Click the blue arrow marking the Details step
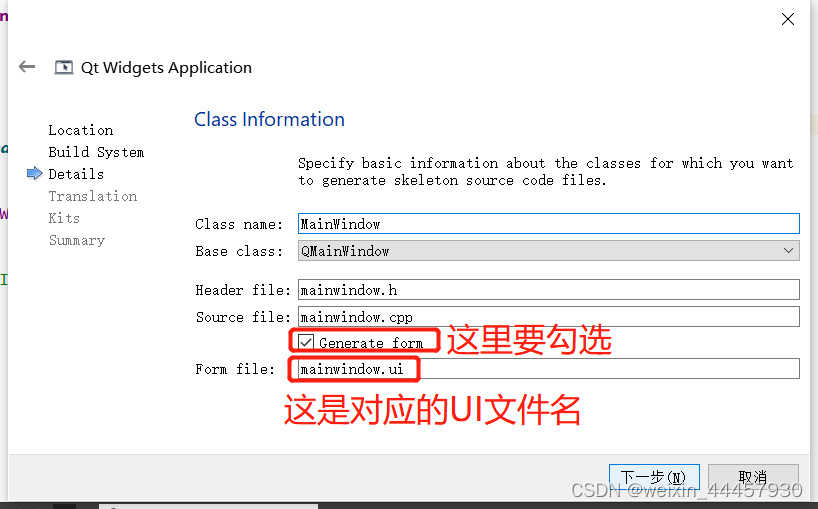The image size is (818, 509). (x=35, y=174)
